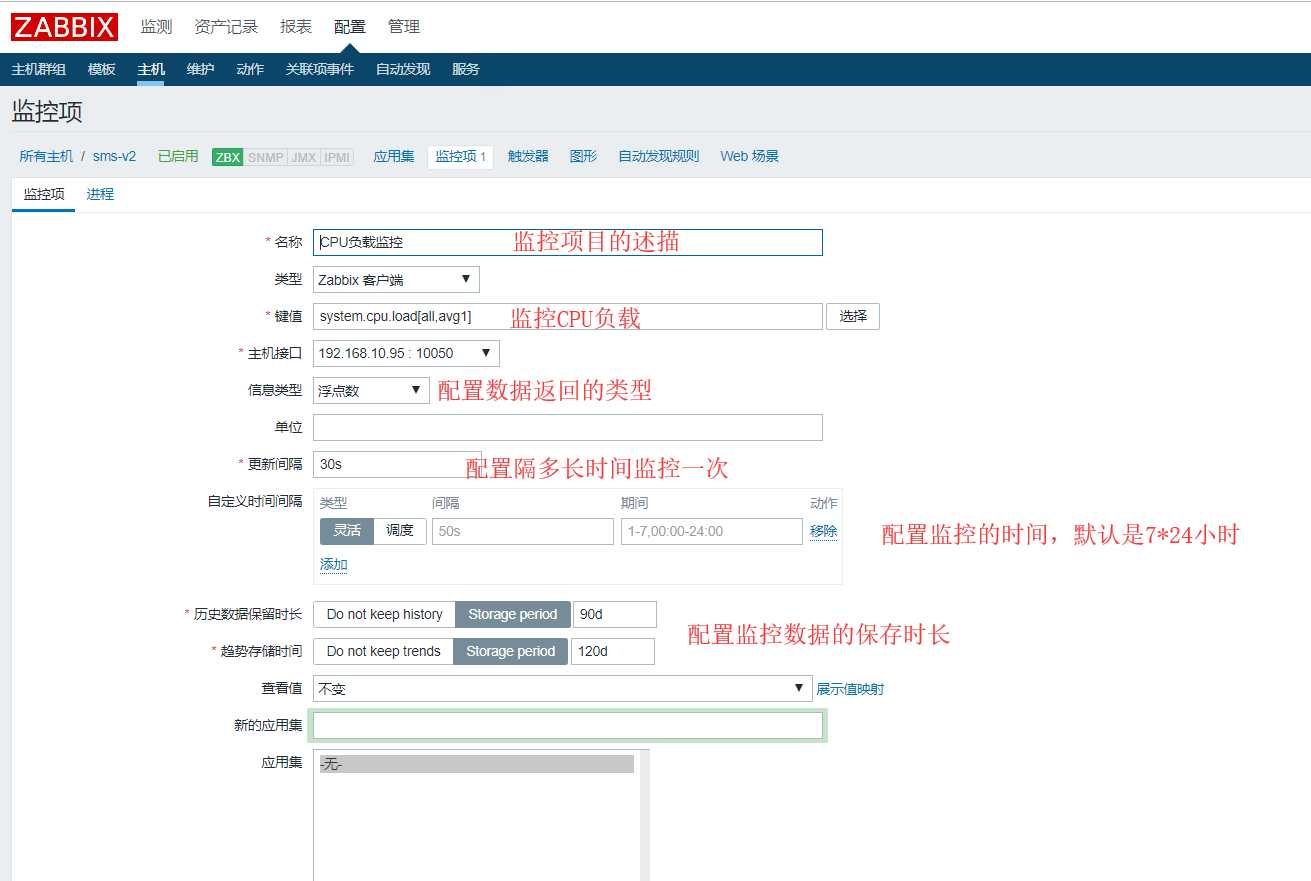Focus the empty 单位 field
This screenshot has height=881, width=1311.
(x=568, y=427)
